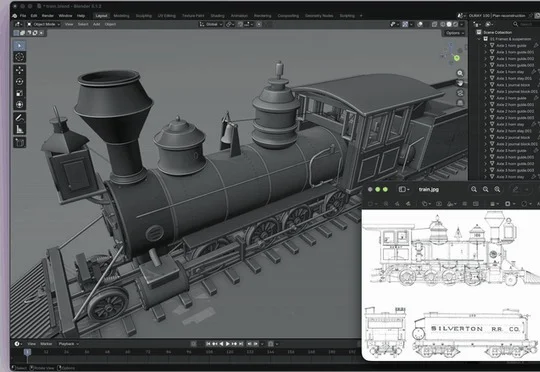The width and height of the screenshot is (540, 372).
Task: Select the Scale tool in Blender toolbar
Action: [19, 93]
